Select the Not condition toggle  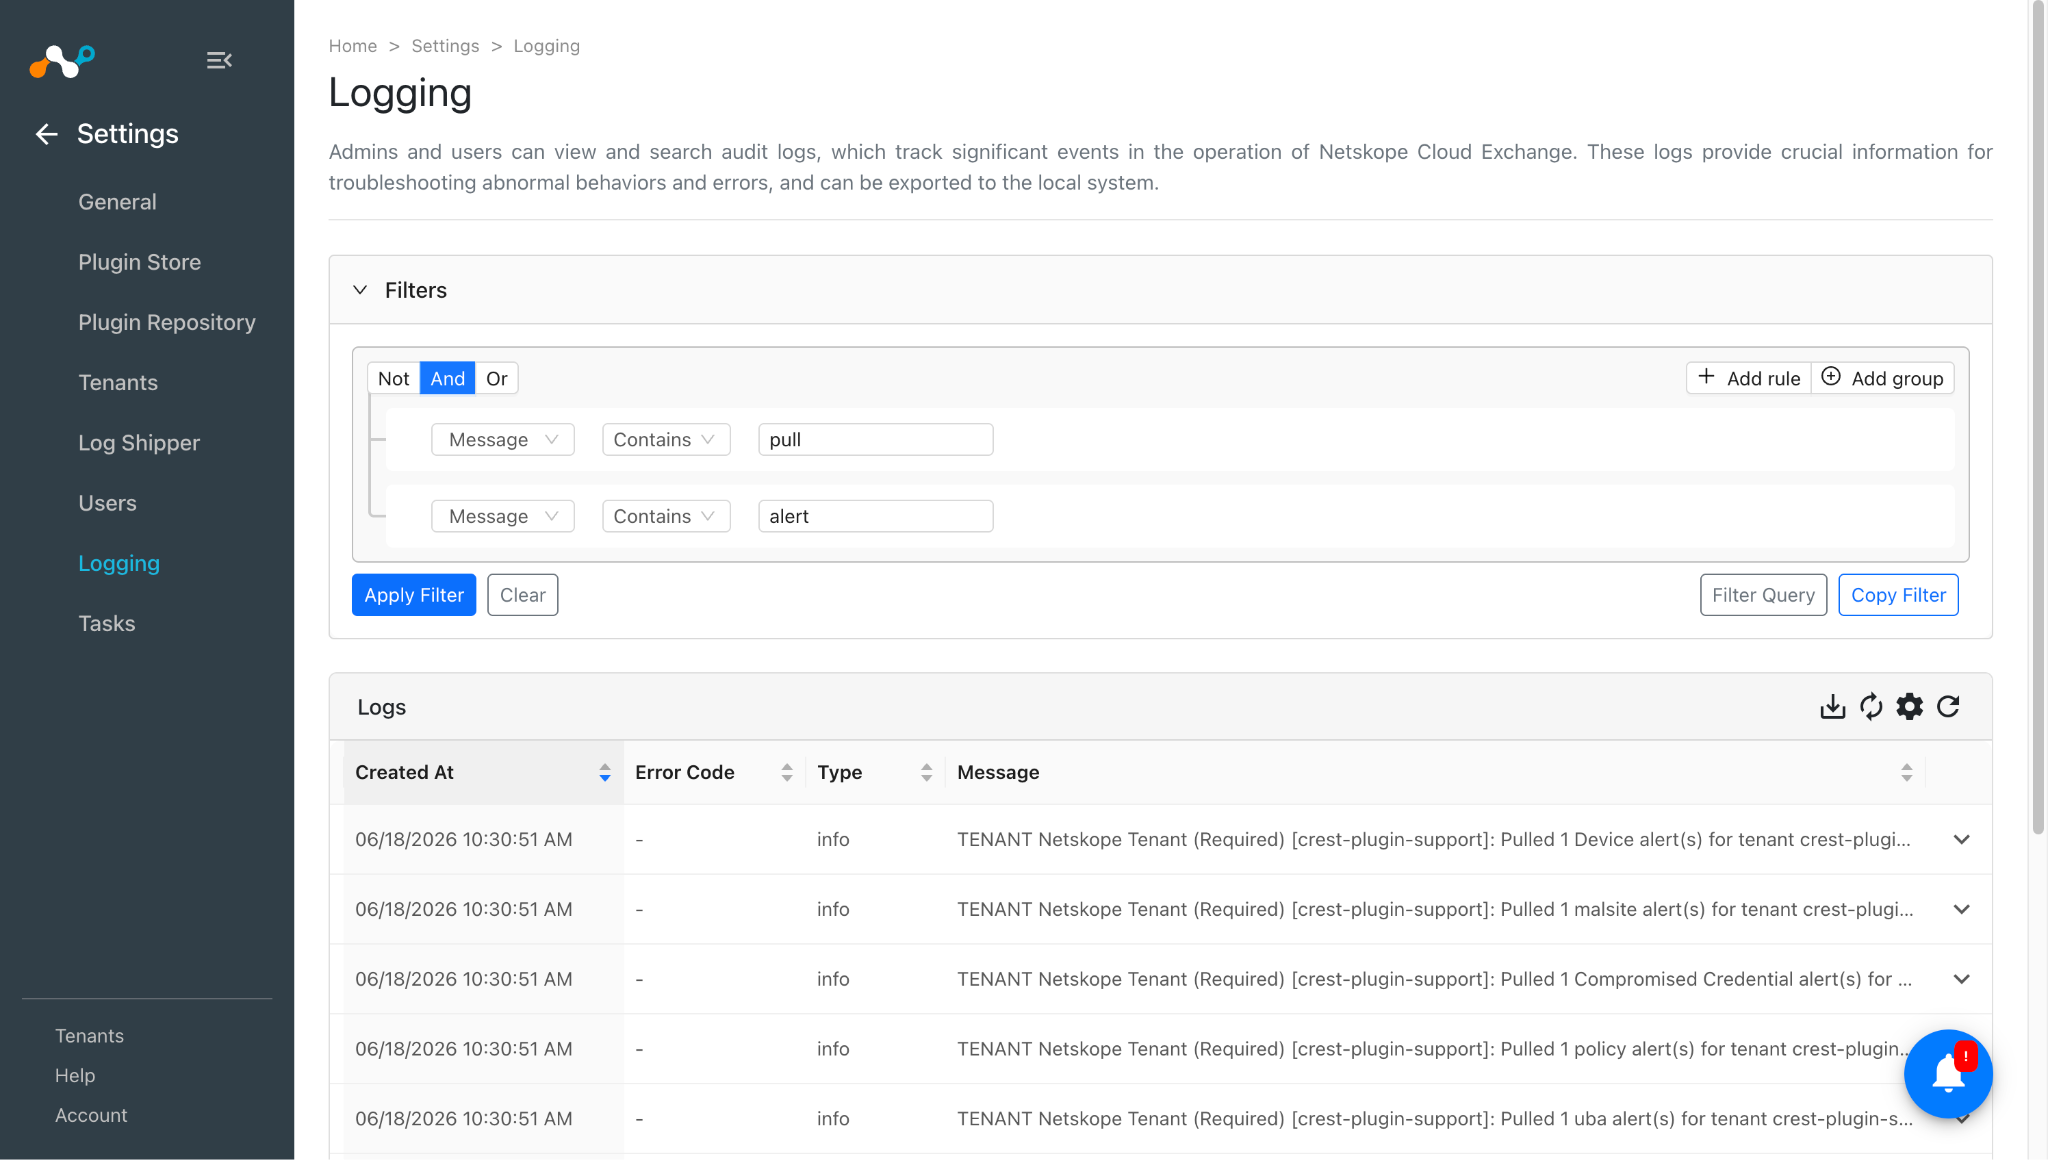click(x=394, y=379)
